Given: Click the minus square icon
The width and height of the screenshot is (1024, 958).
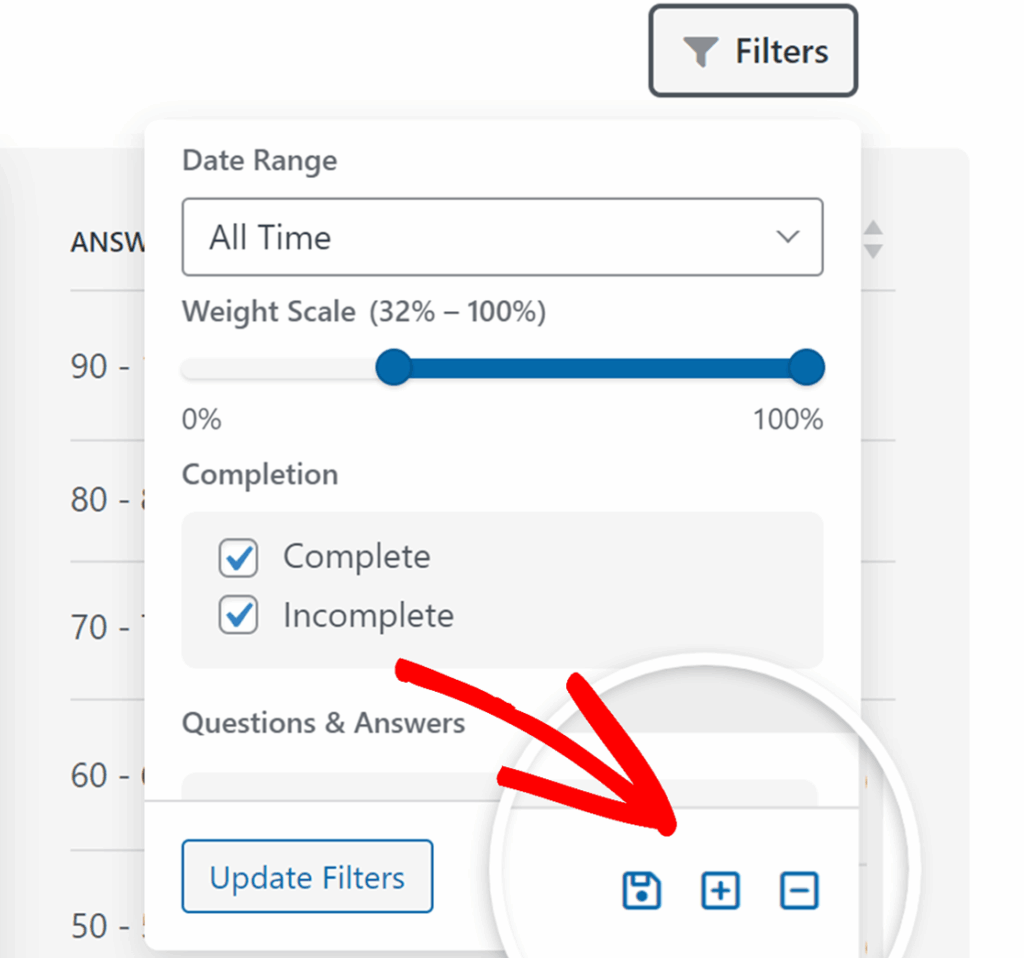Looking at the screenshot, I should click(799, 890).
